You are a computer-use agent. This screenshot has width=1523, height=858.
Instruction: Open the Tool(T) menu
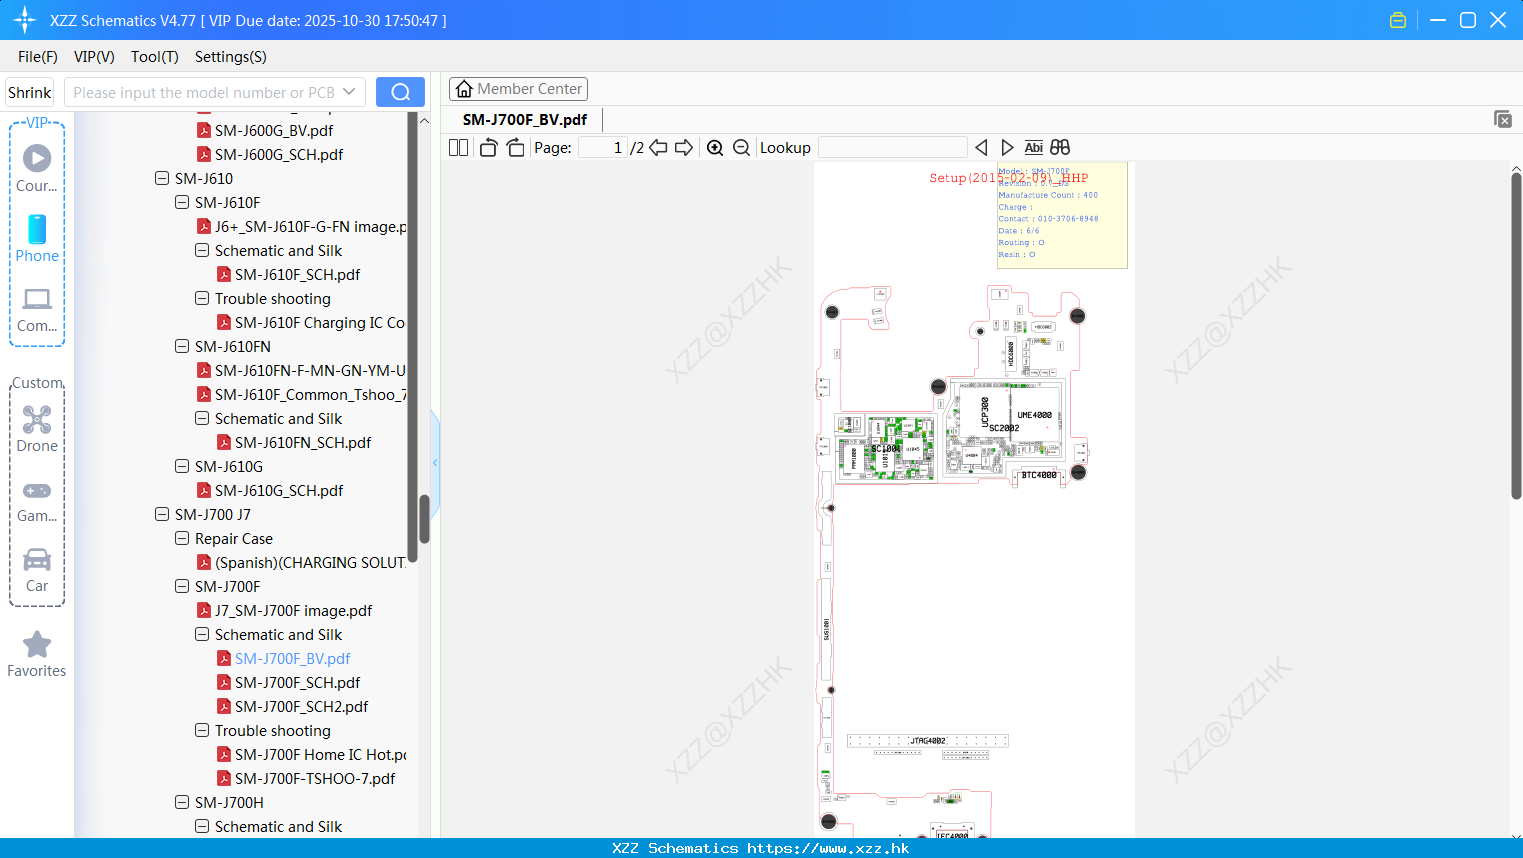tap(155, 56)
